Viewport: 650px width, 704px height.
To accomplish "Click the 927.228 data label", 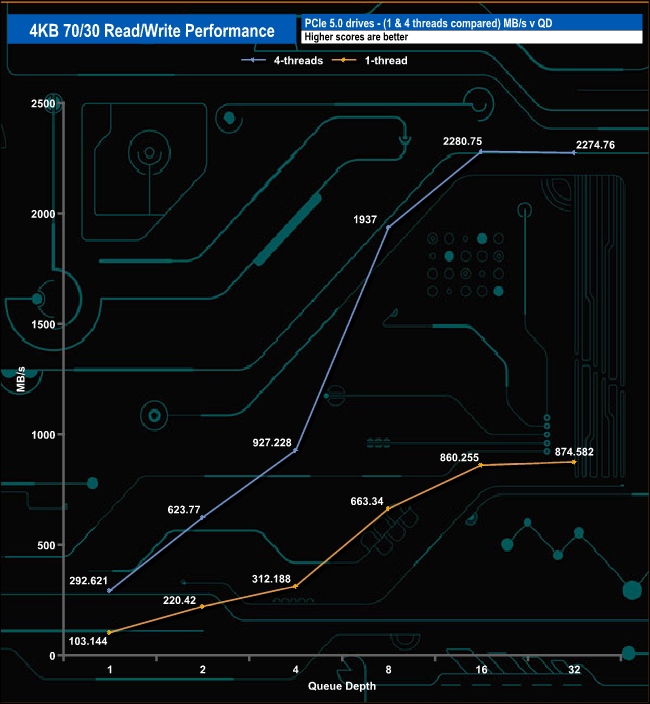I will (272, 443).
